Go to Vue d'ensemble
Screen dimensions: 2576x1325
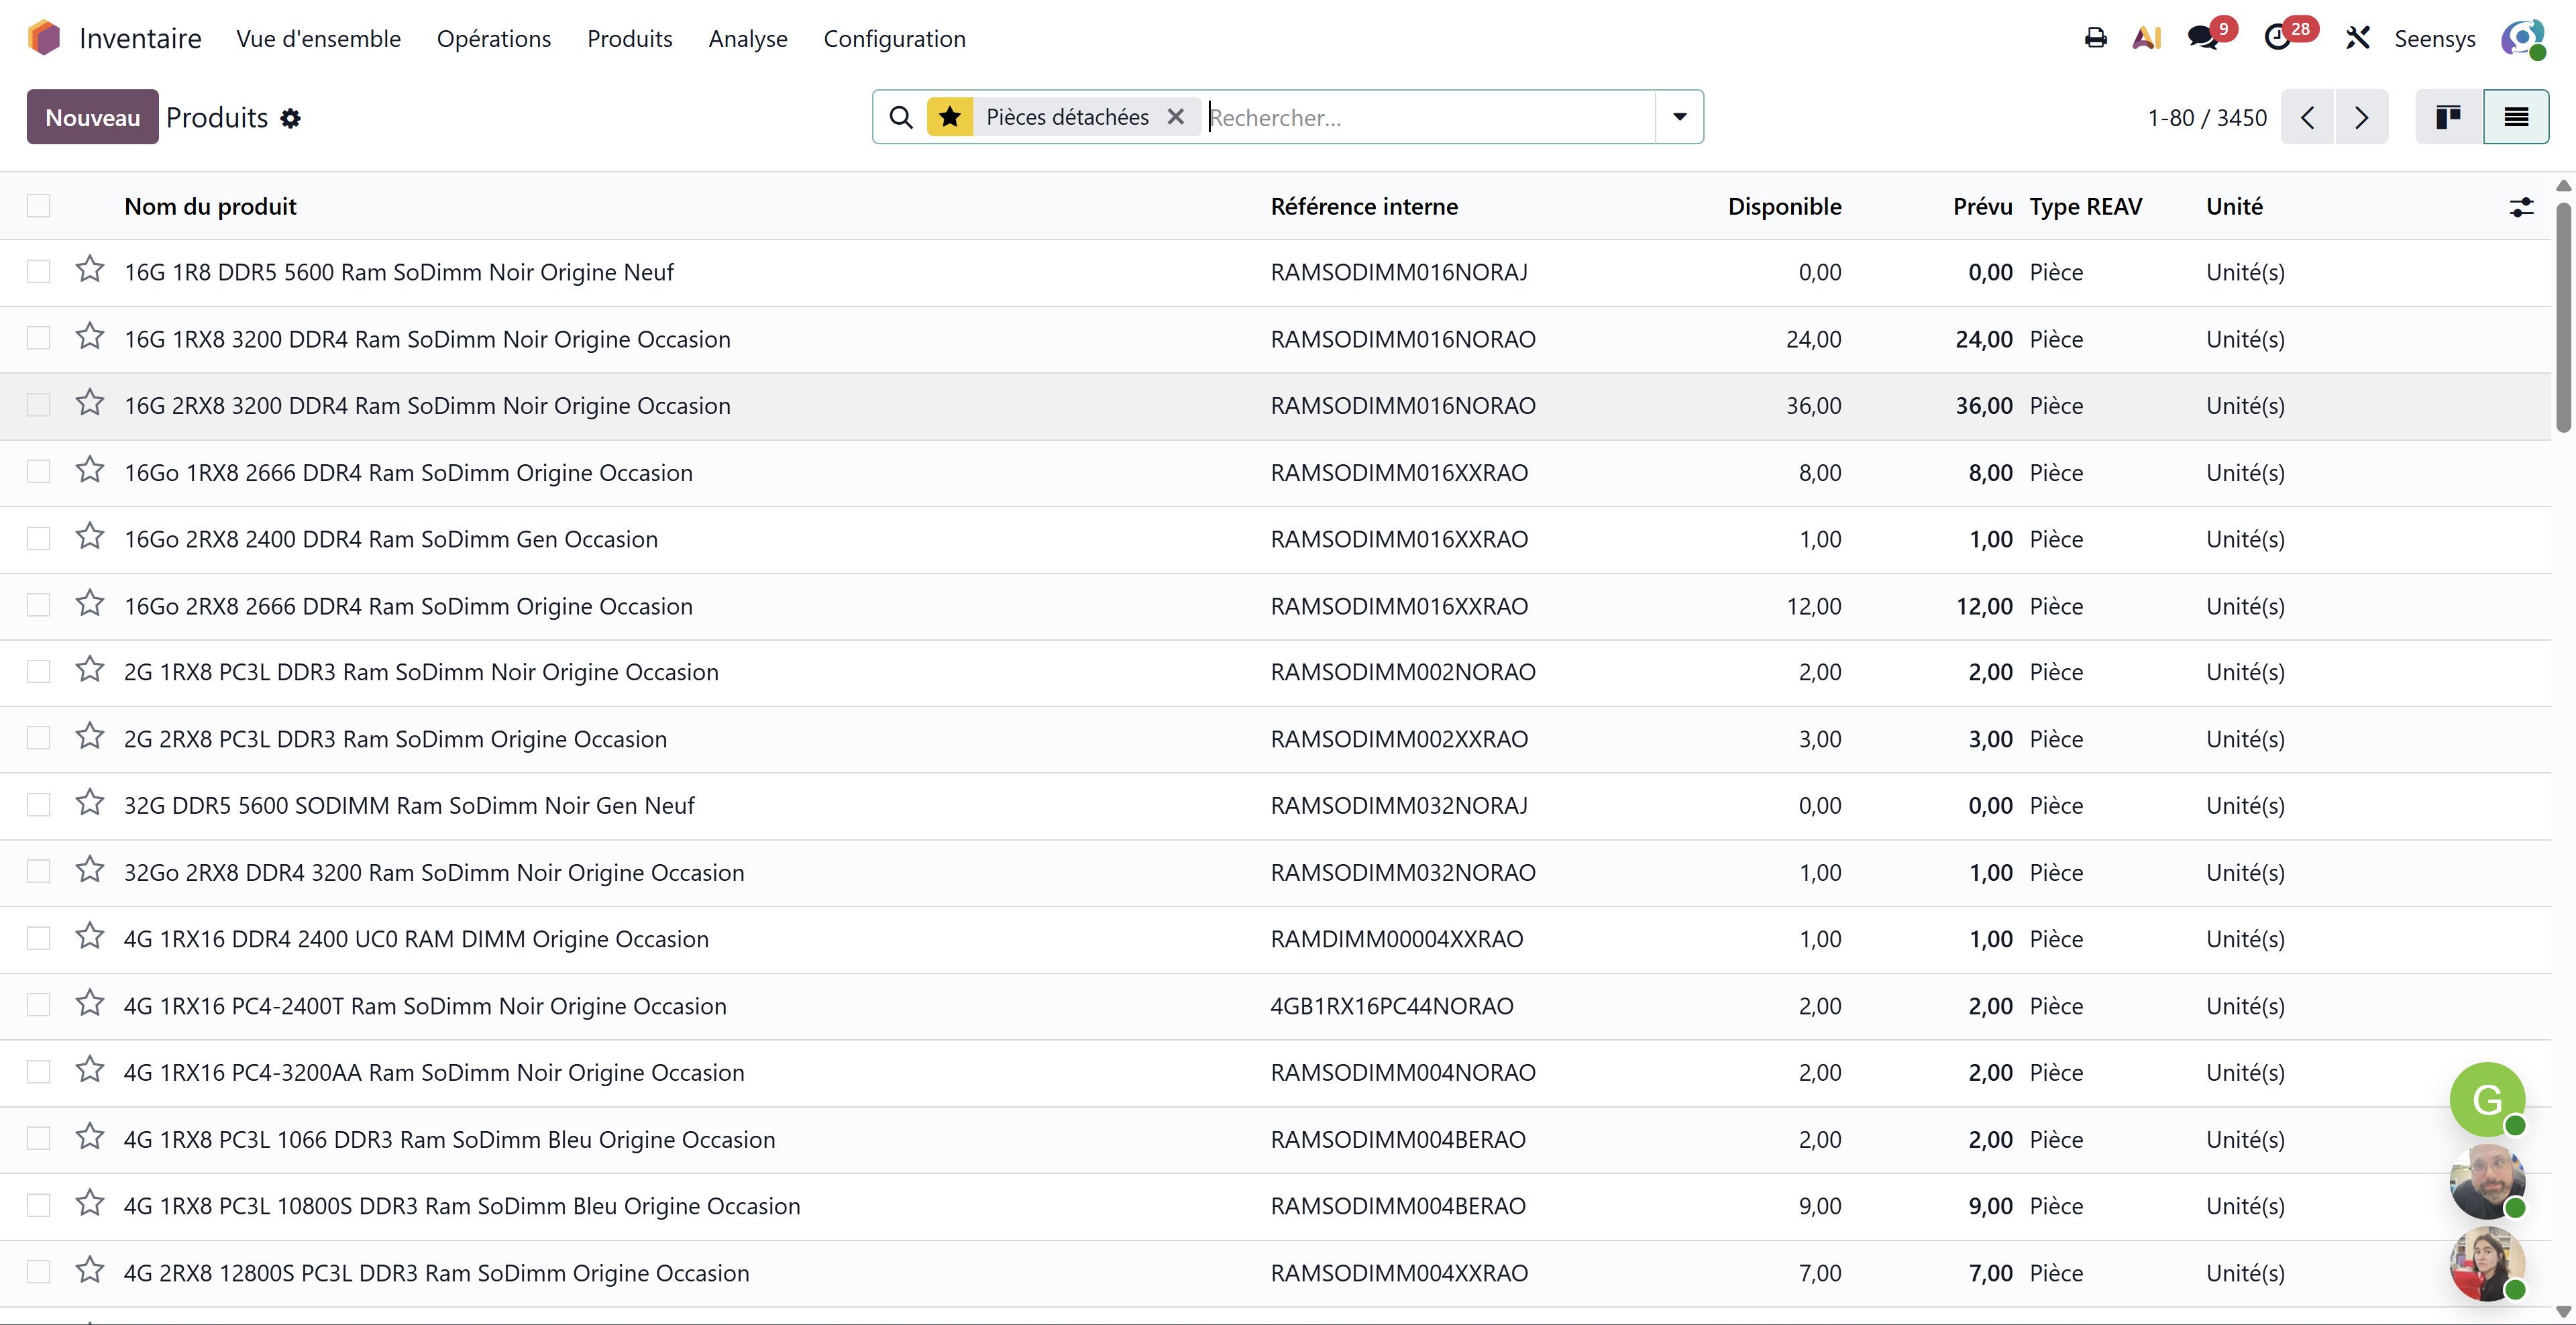[x=318, y=38]
